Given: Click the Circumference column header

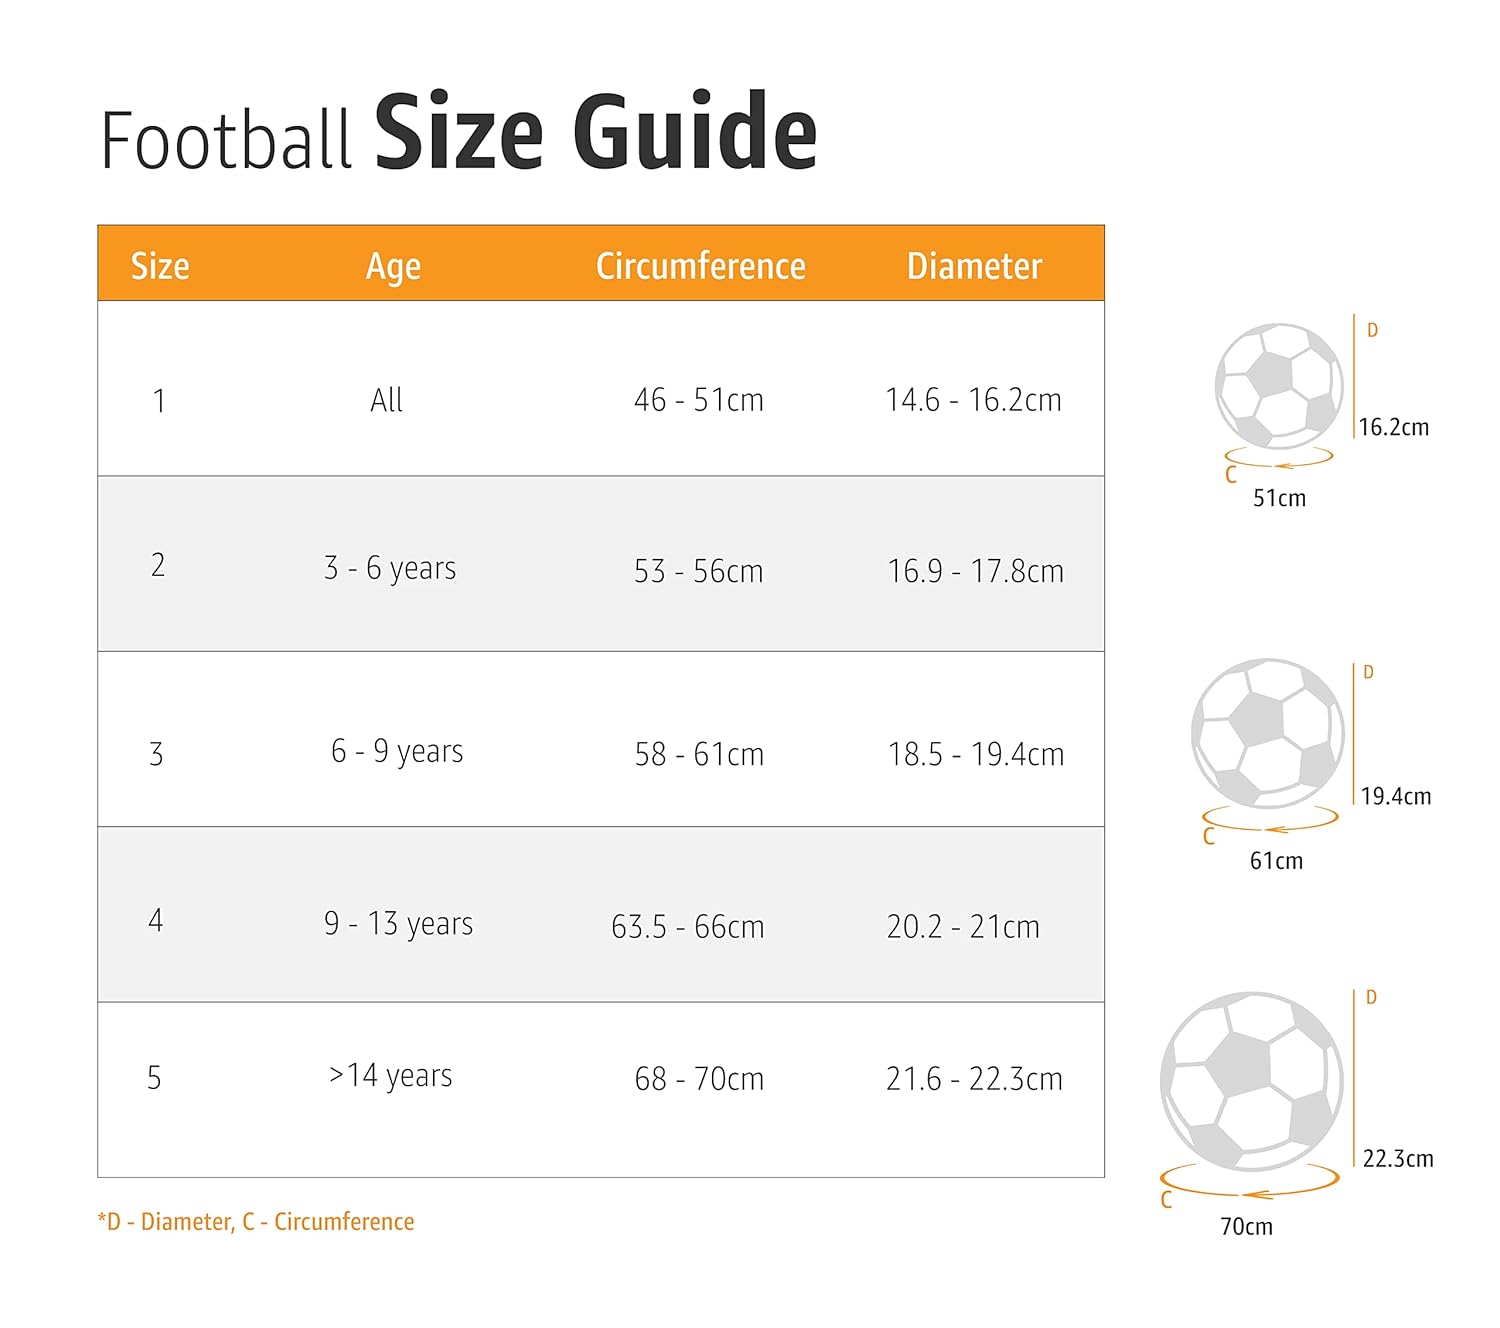Looking at the screenshot, I should (x=700, y=266).
